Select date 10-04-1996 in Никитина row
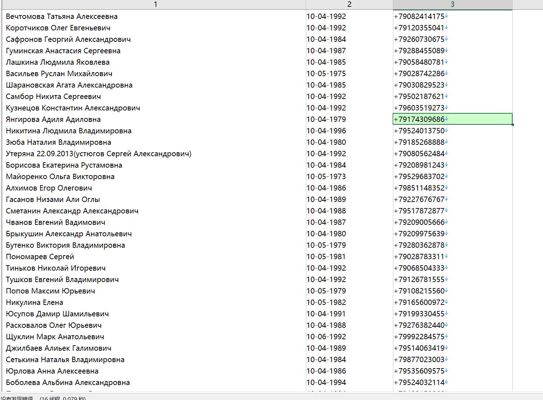 [x=326, y=131]
